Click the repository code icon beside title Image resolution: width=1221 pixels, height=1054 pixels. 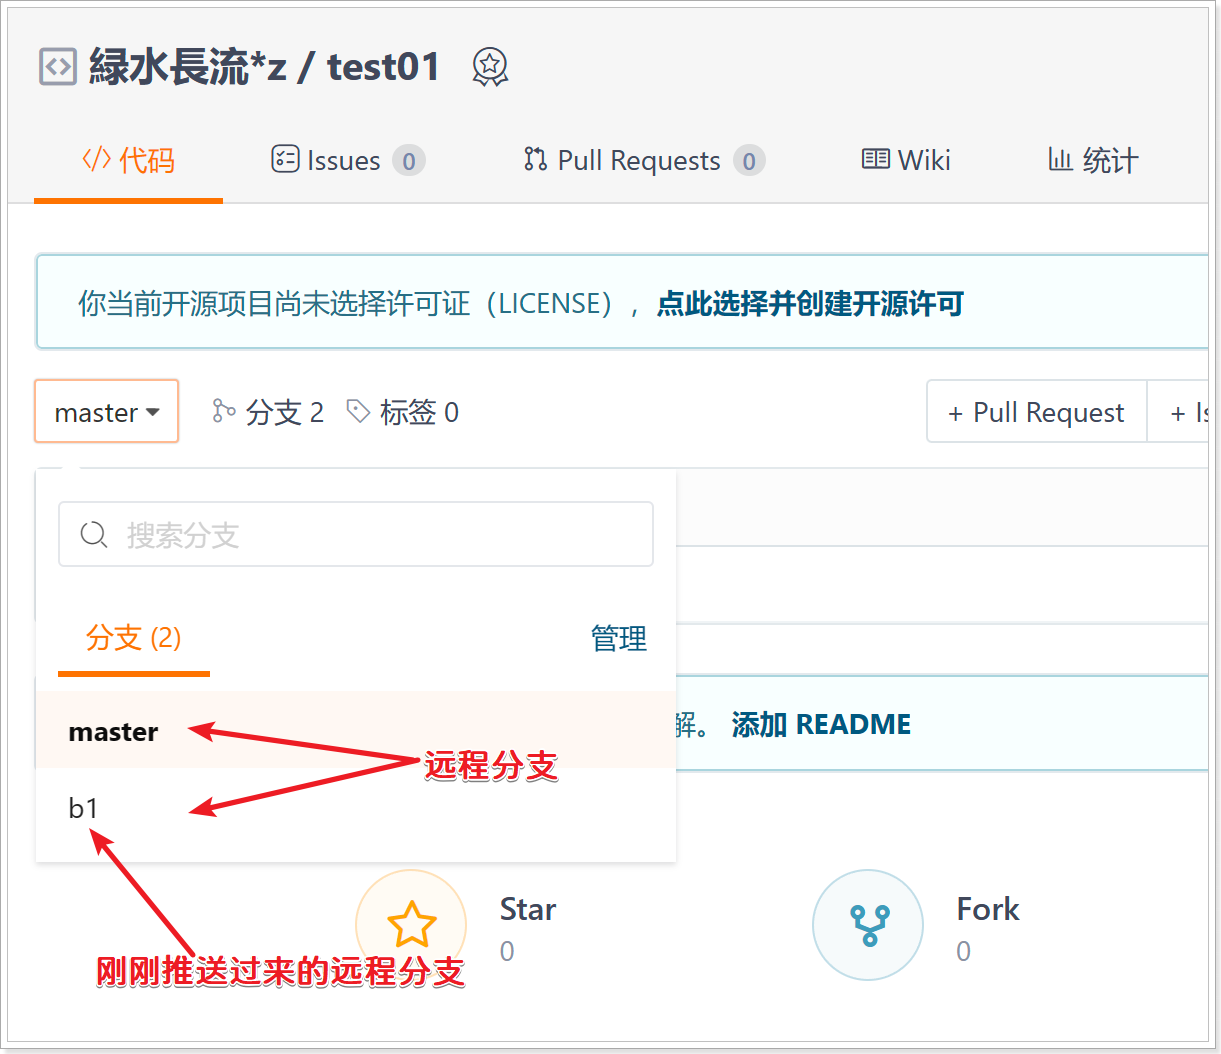pos(57,67)
